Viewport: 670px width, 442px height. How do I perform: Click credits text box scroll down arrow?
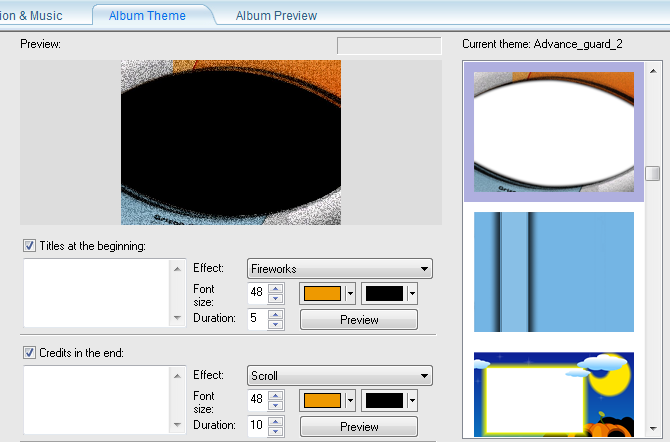click(177, 424)
